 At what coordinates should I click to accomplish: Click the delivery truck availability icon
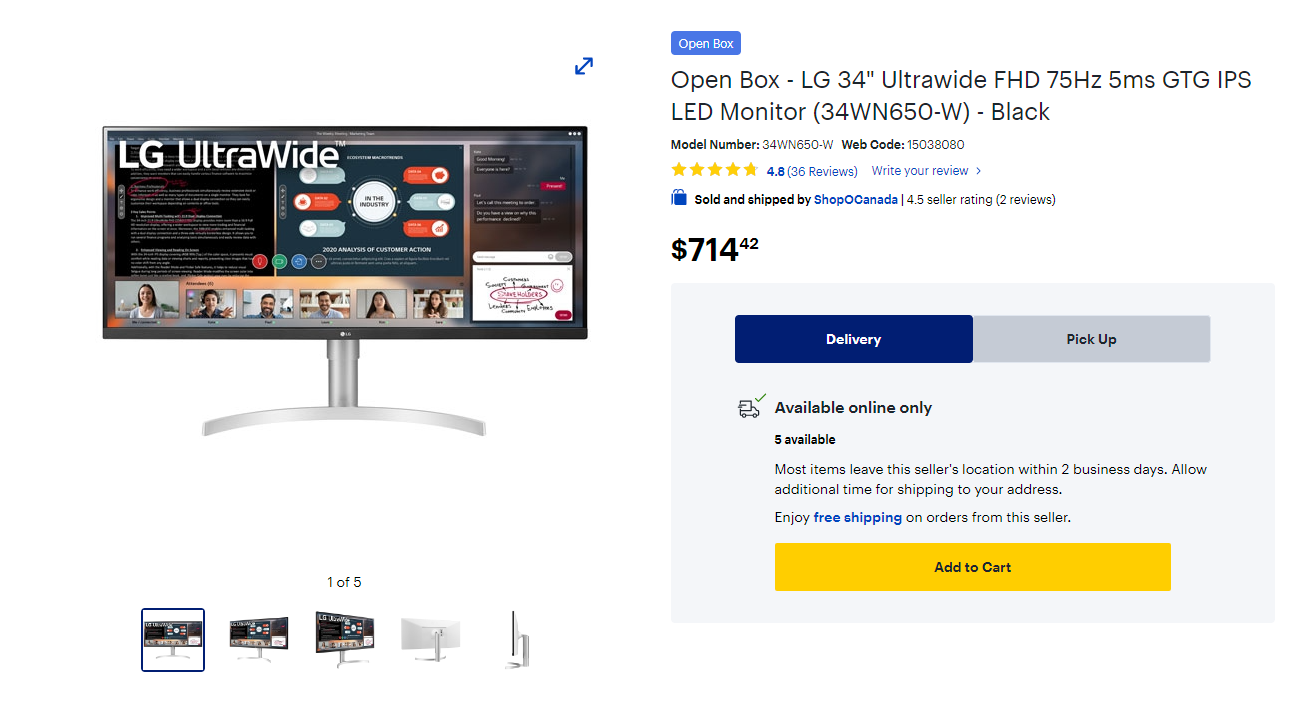point(751,406)
